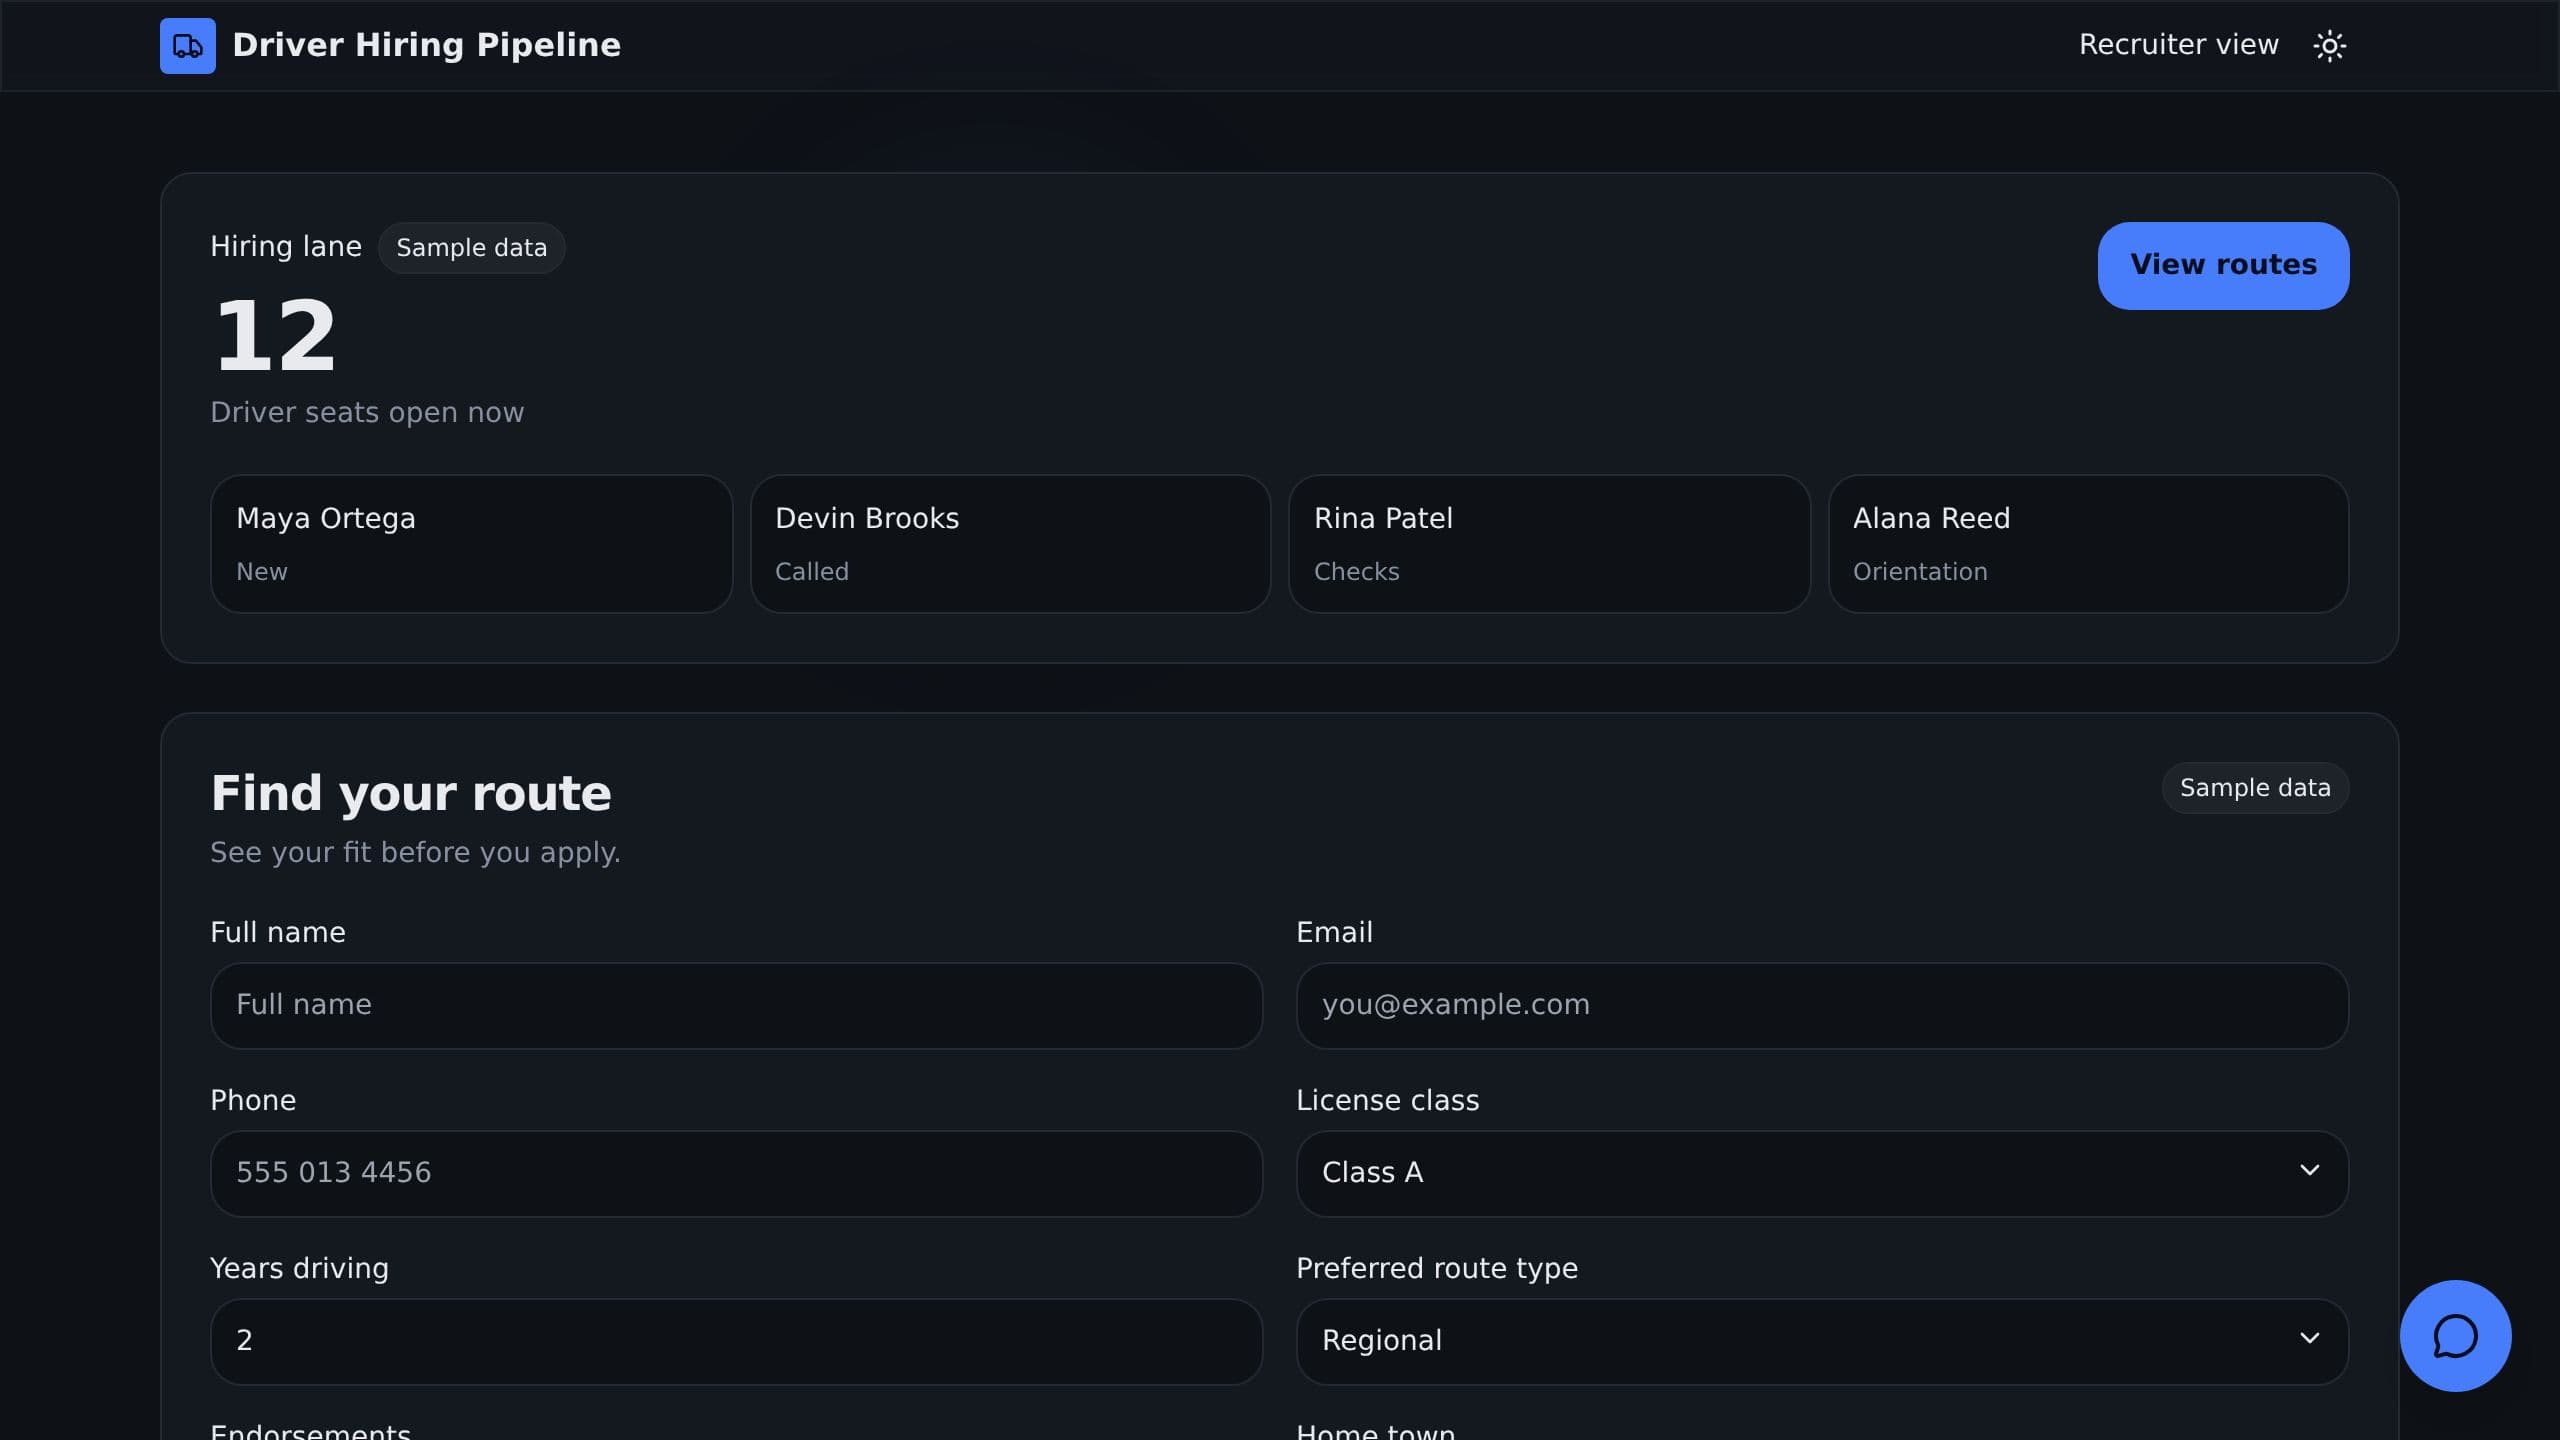Click the See your fit before you apply text
The width and height of the screenshot is (2560, 1440).
(x=415, y=852)
